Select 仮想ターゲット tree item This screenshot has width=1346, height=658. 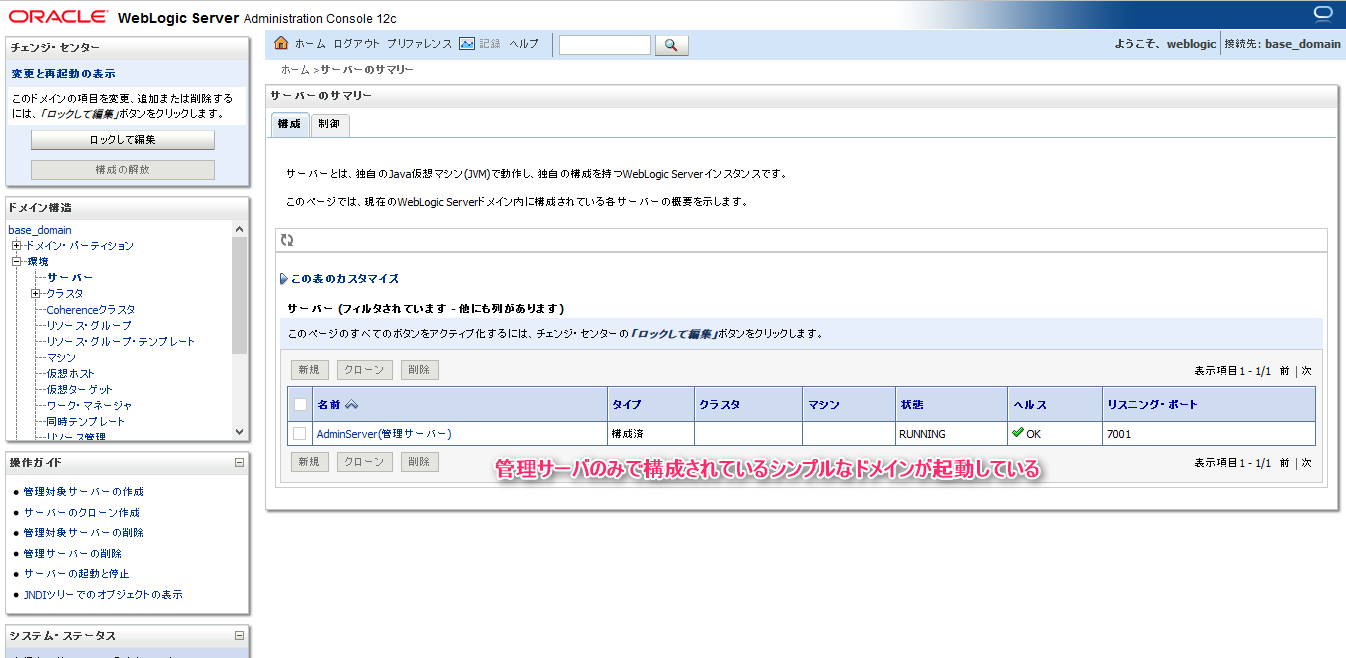pyautogui.click(x=80, y=390)
